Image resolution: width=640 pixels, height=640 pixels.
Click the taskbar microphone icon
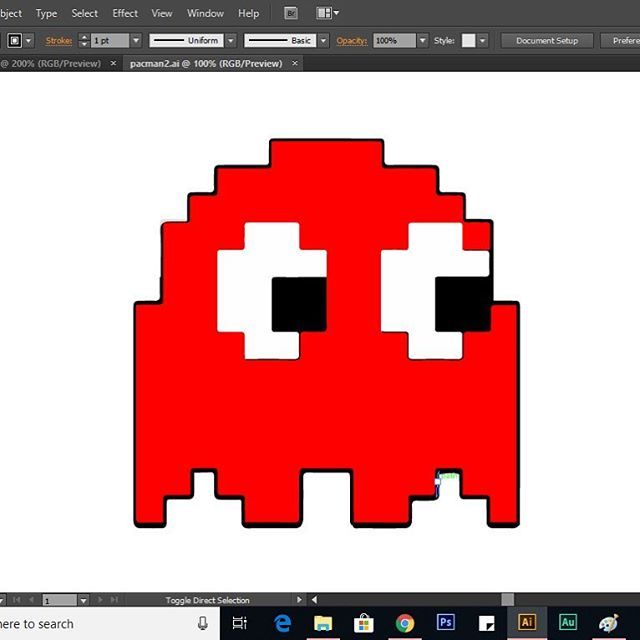point(202,623)
